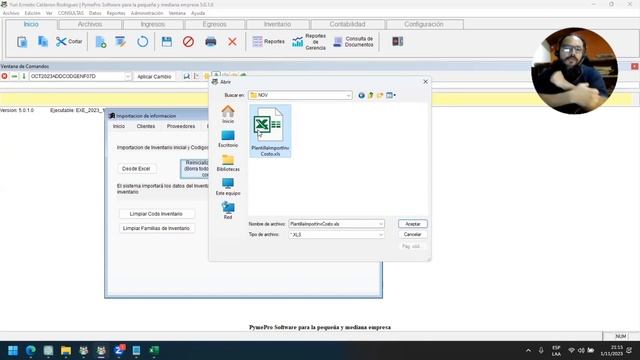
Task: Click the new document icon with plus
Action: [100, 42]
